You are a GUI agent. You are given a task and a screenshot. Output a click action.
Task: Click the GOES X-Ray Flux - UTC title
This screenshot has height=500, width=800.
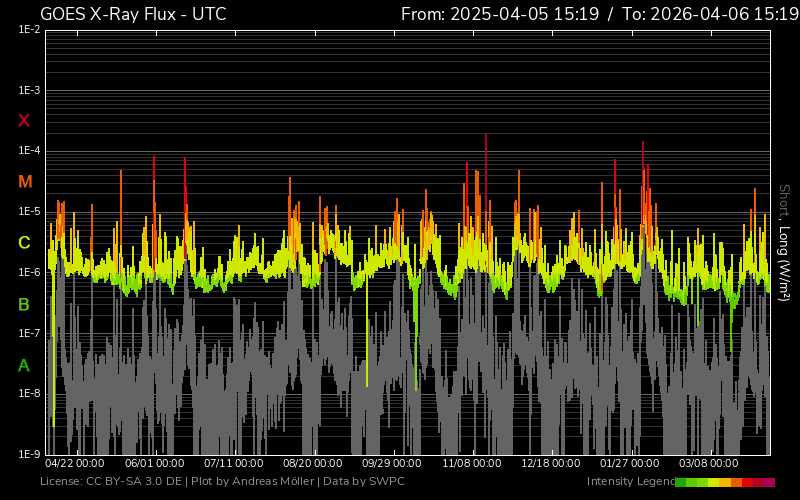tap(133, 14)
